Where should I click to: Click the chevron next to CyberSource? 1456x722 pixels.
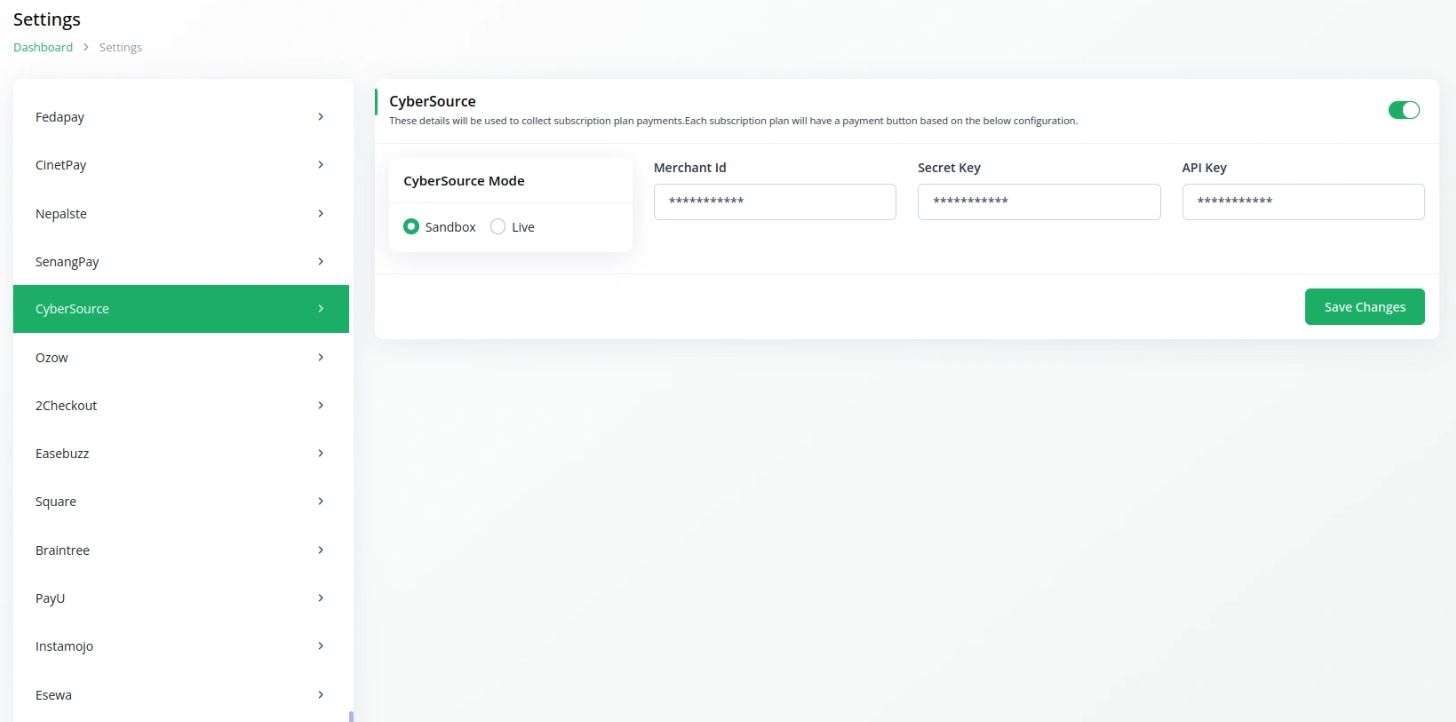point(321,309)
